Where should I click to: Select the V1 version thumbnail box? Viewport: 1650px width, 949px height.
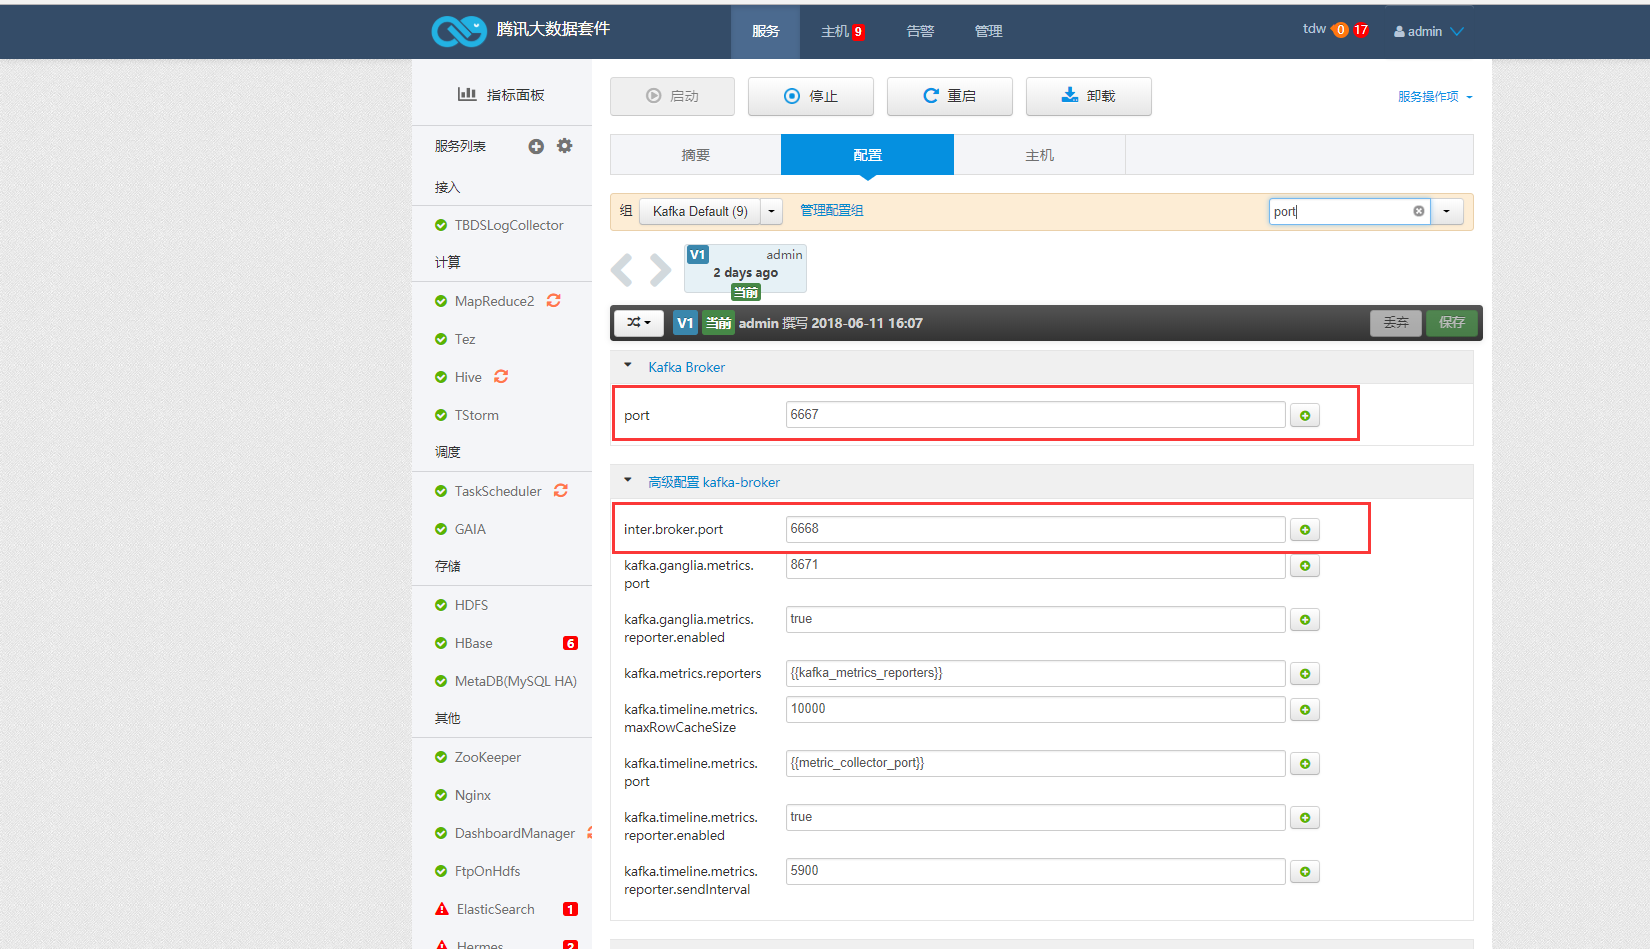point(745,270)
